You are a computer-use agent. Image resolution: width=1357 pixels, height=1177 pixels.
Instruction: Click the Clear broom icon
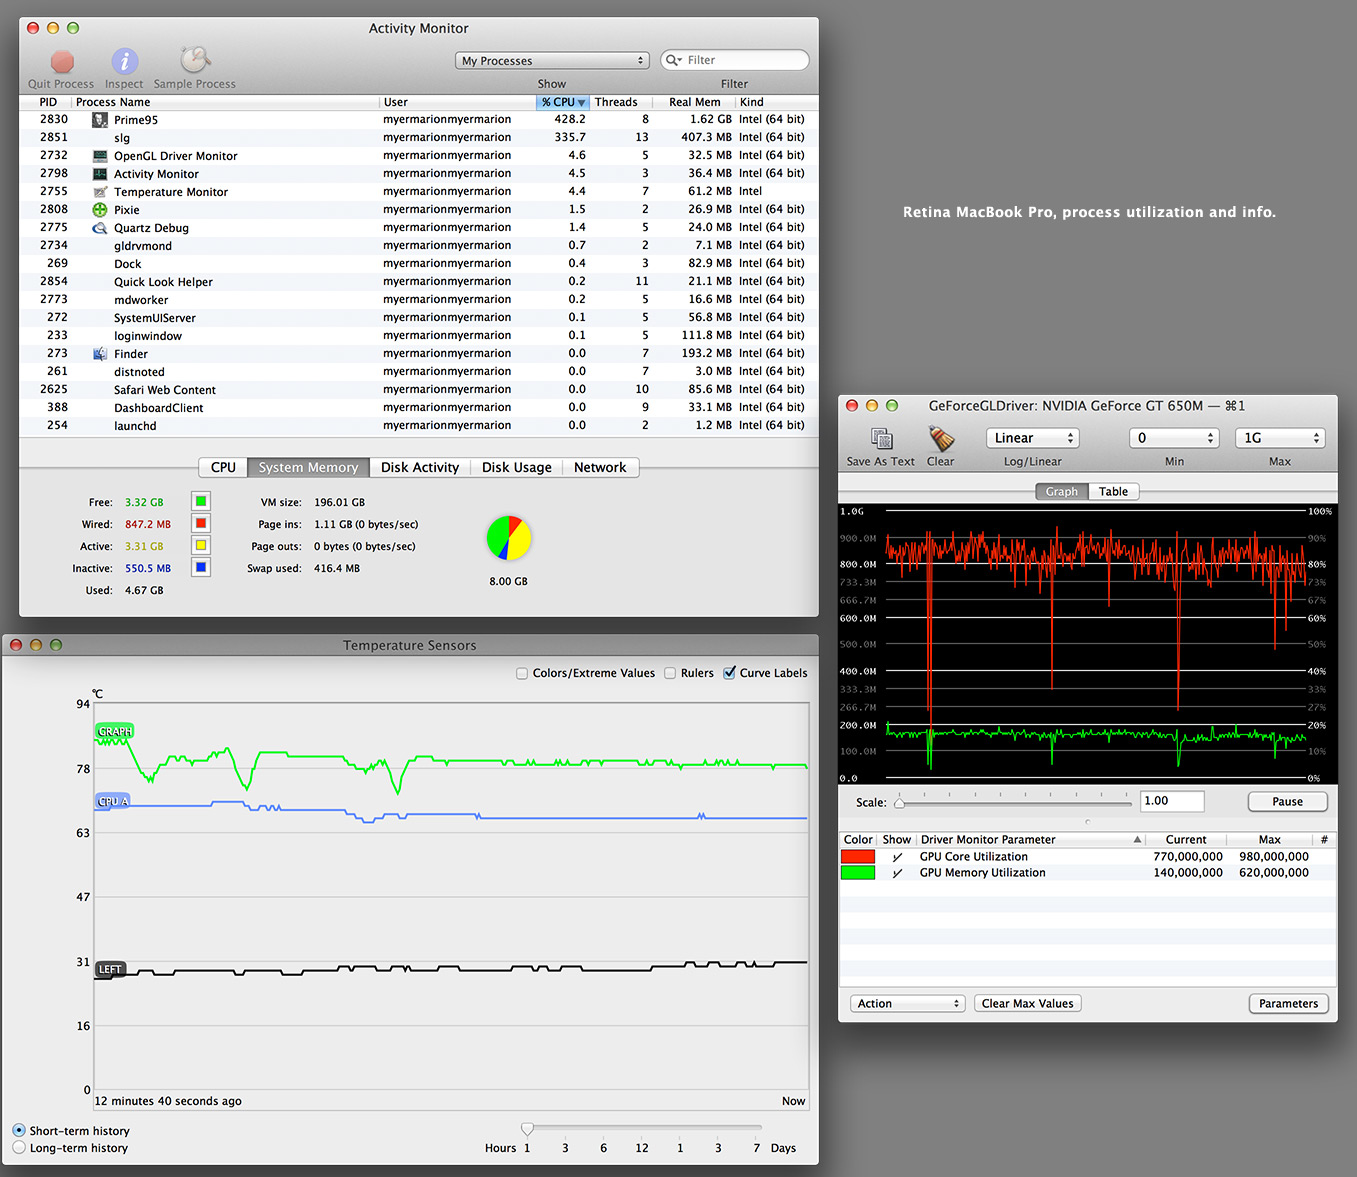pyautogui.click(x=941, y=439)
